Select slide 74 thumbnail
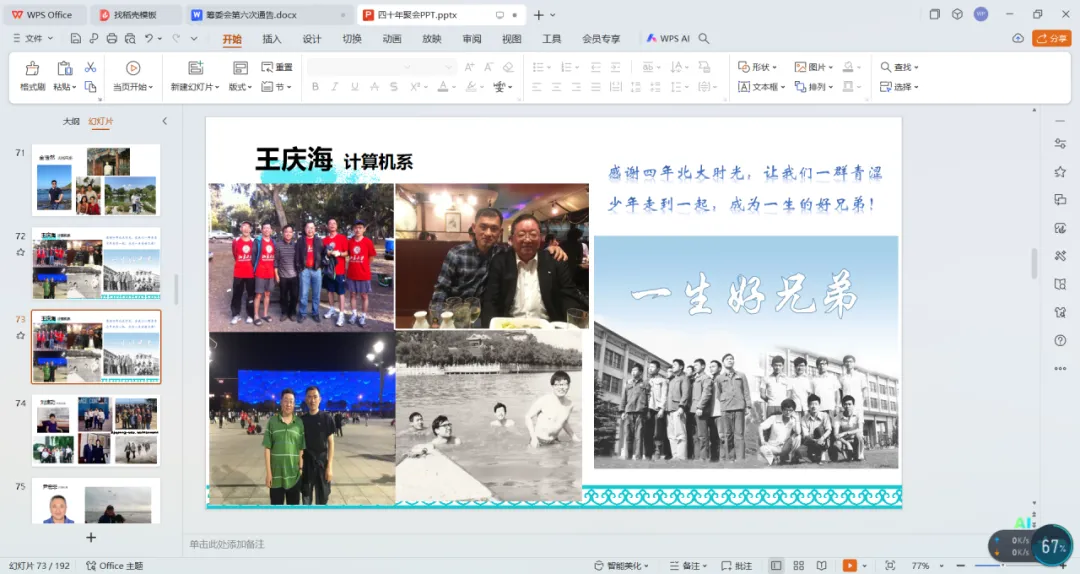1080x574 pixels. (96, 430)
